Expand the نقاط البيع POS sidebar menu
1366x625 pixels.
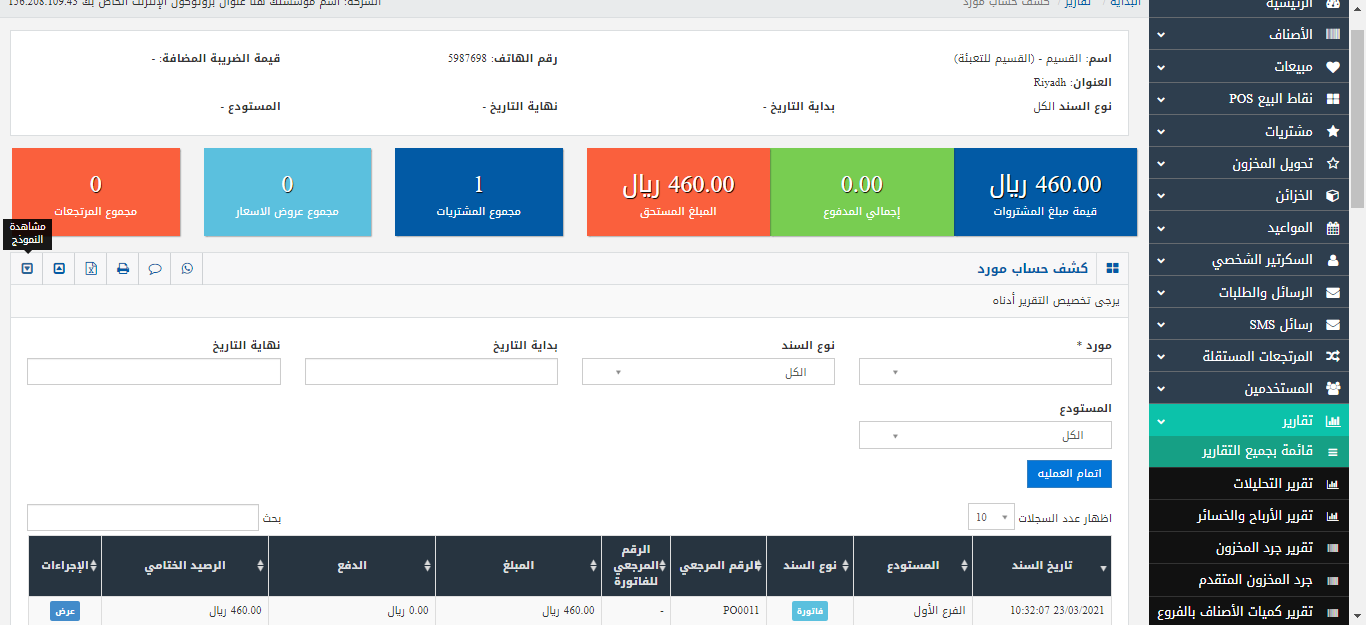(x=1256, y=99)
